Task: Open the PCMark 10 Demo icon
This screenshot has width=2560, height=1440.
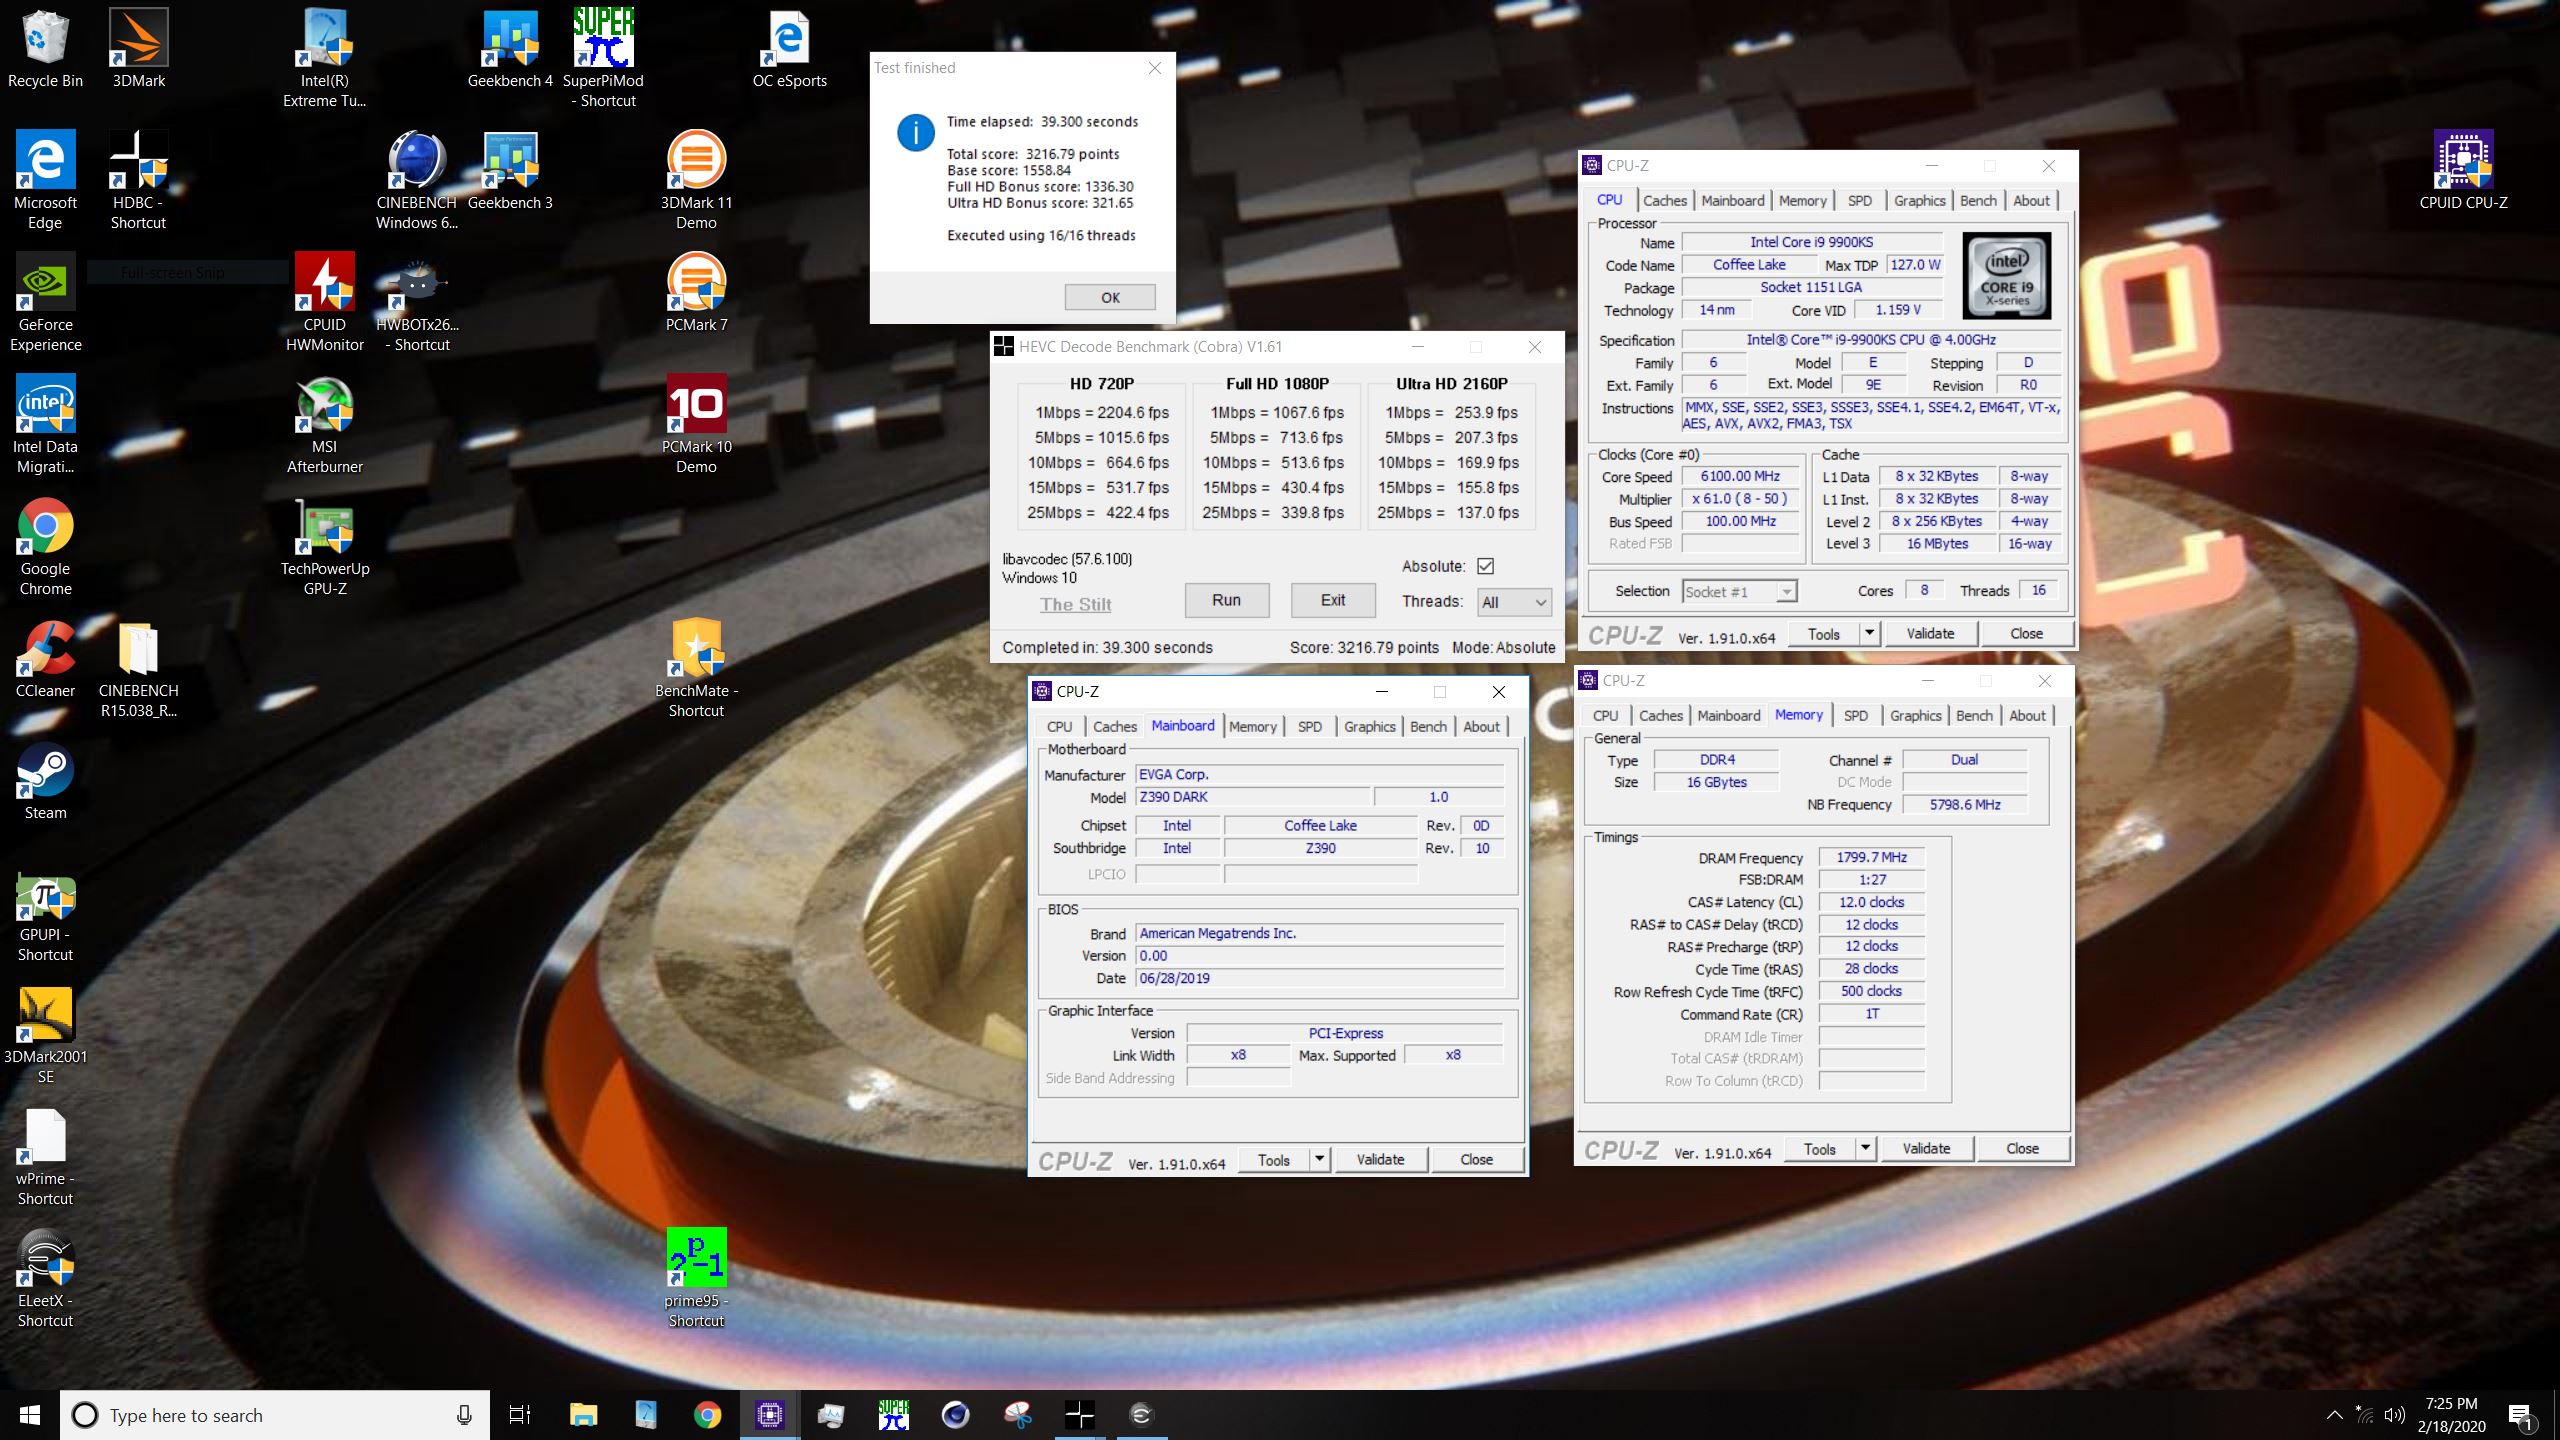Action: tap(696, 424)
